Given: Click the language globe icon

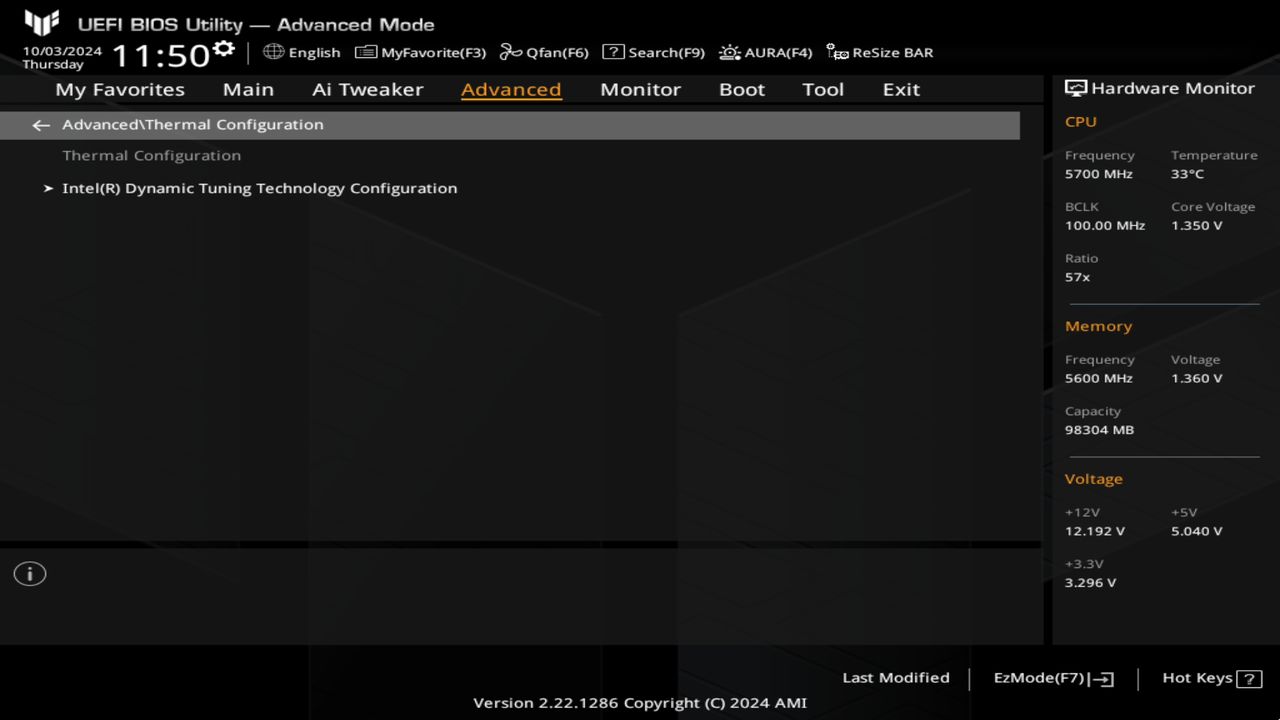Looking at the screenshot, I should click(274, 52).
